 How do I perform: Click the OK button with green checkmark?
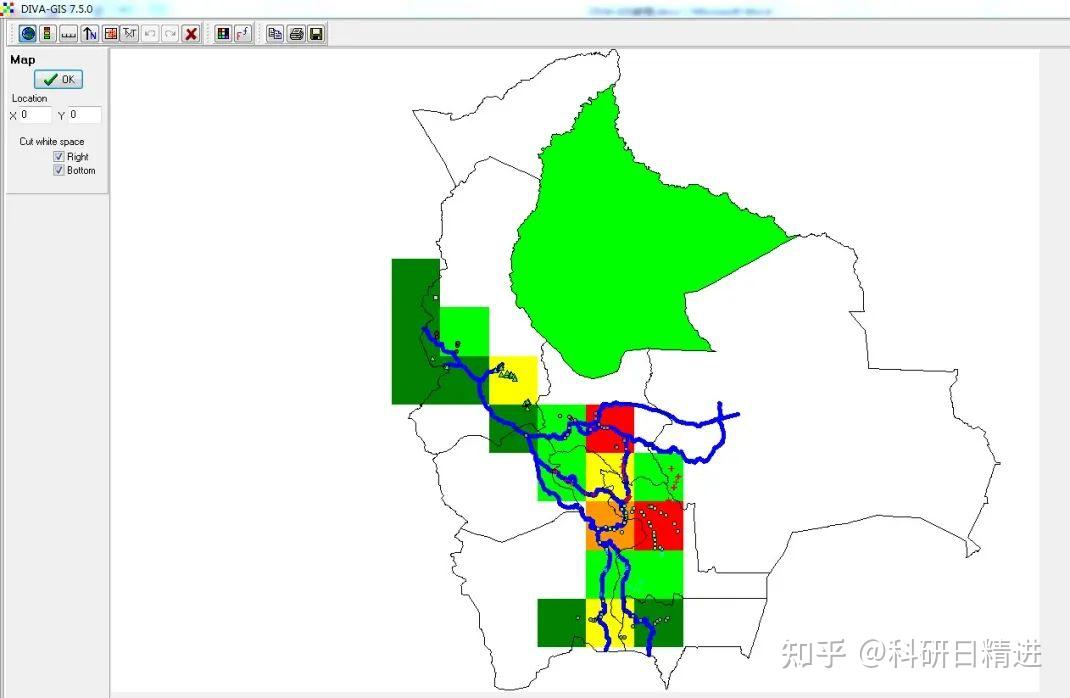[x=59, y=79]
